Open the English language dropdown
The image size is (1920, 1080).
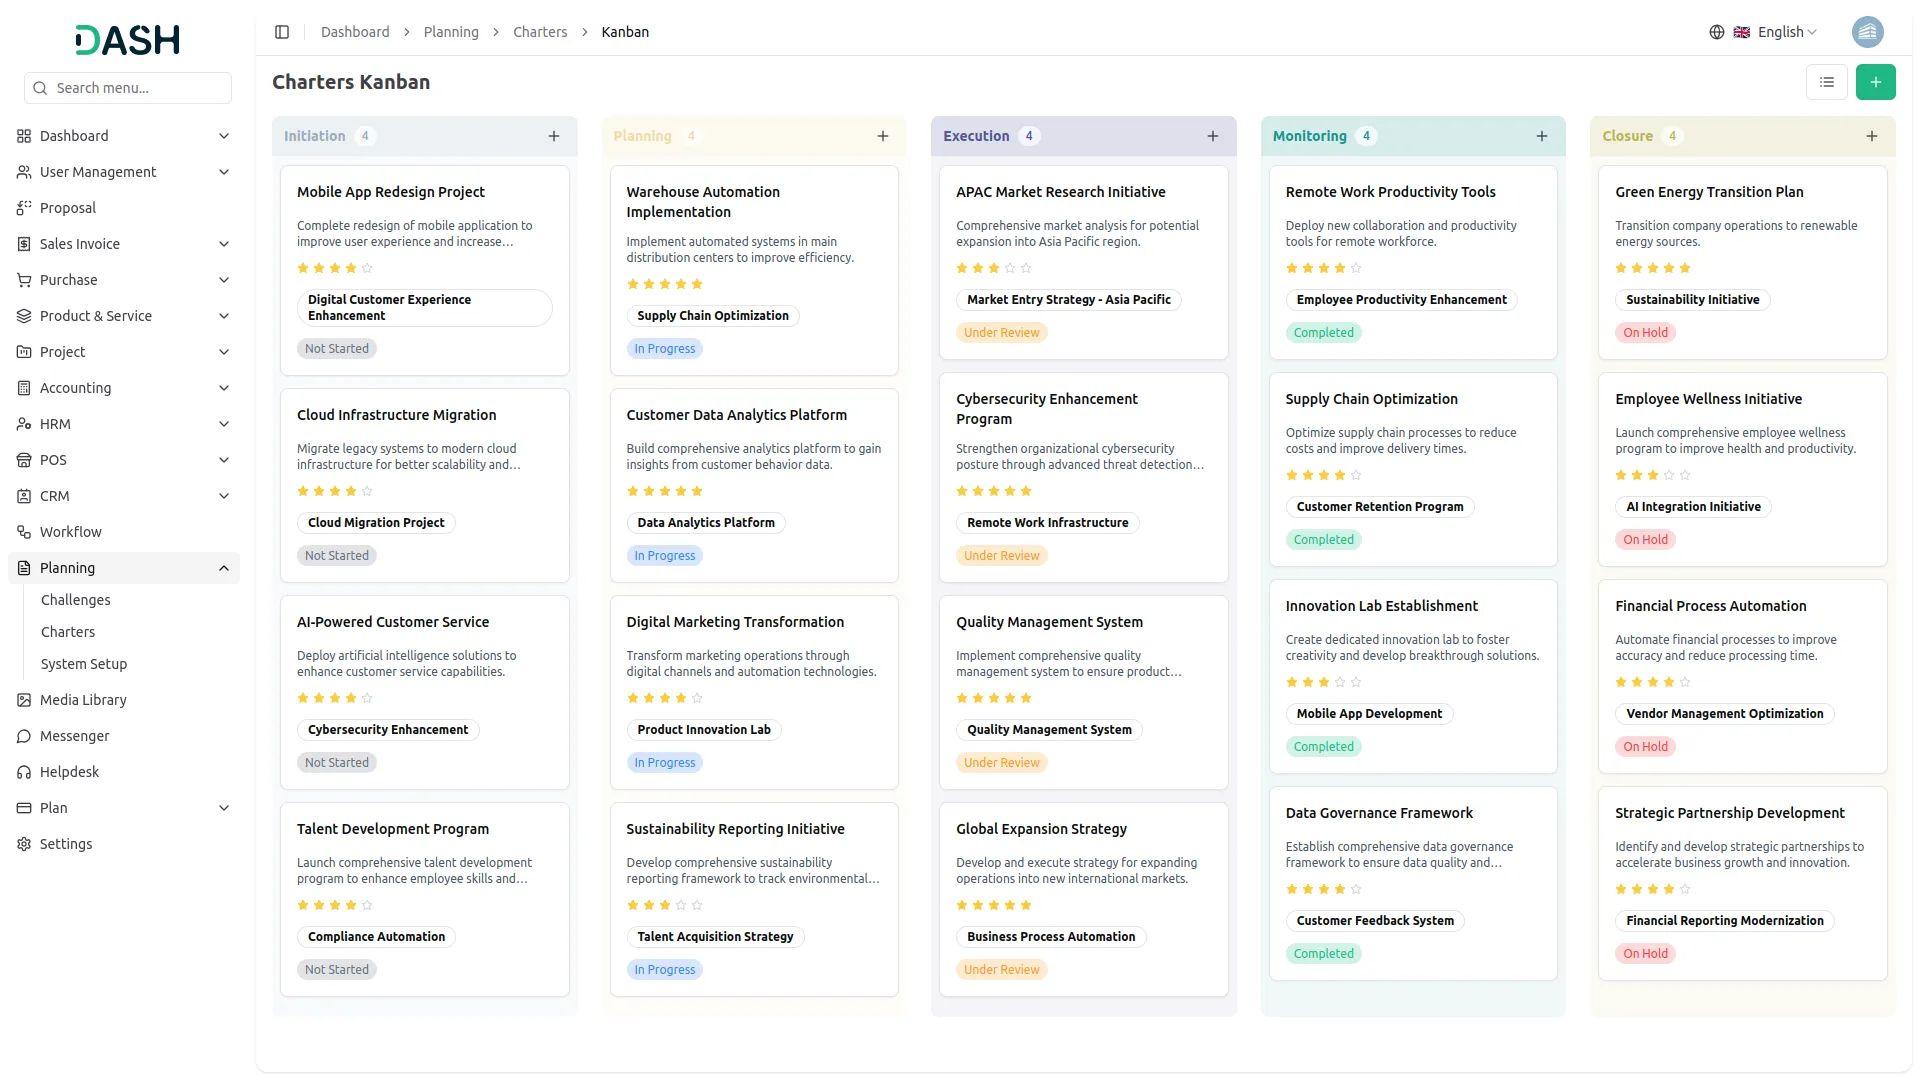click(1786, 32)
